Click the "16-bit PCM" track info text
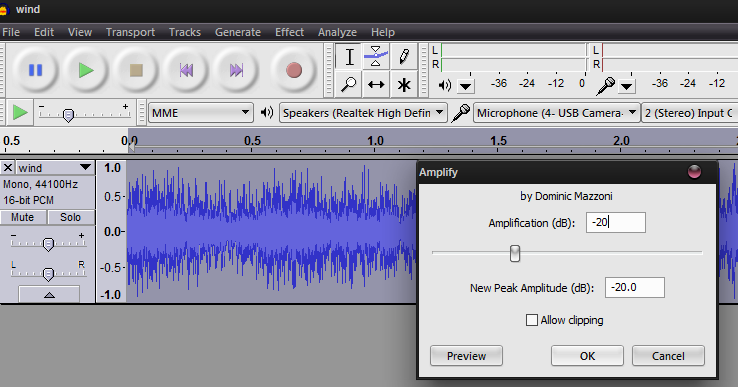Screen dimensions: 738x387 click(28, 200)
